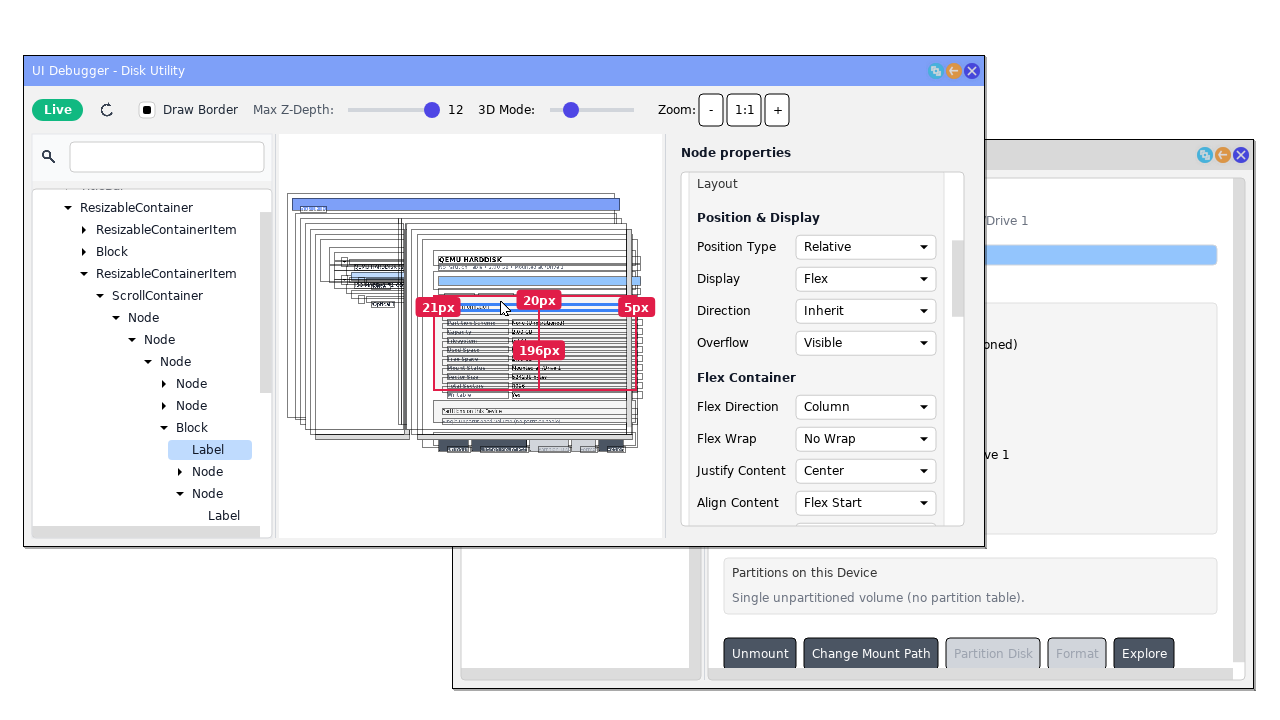
Task: Open the Flex Wrap dropdown
Action: point(866,439)
